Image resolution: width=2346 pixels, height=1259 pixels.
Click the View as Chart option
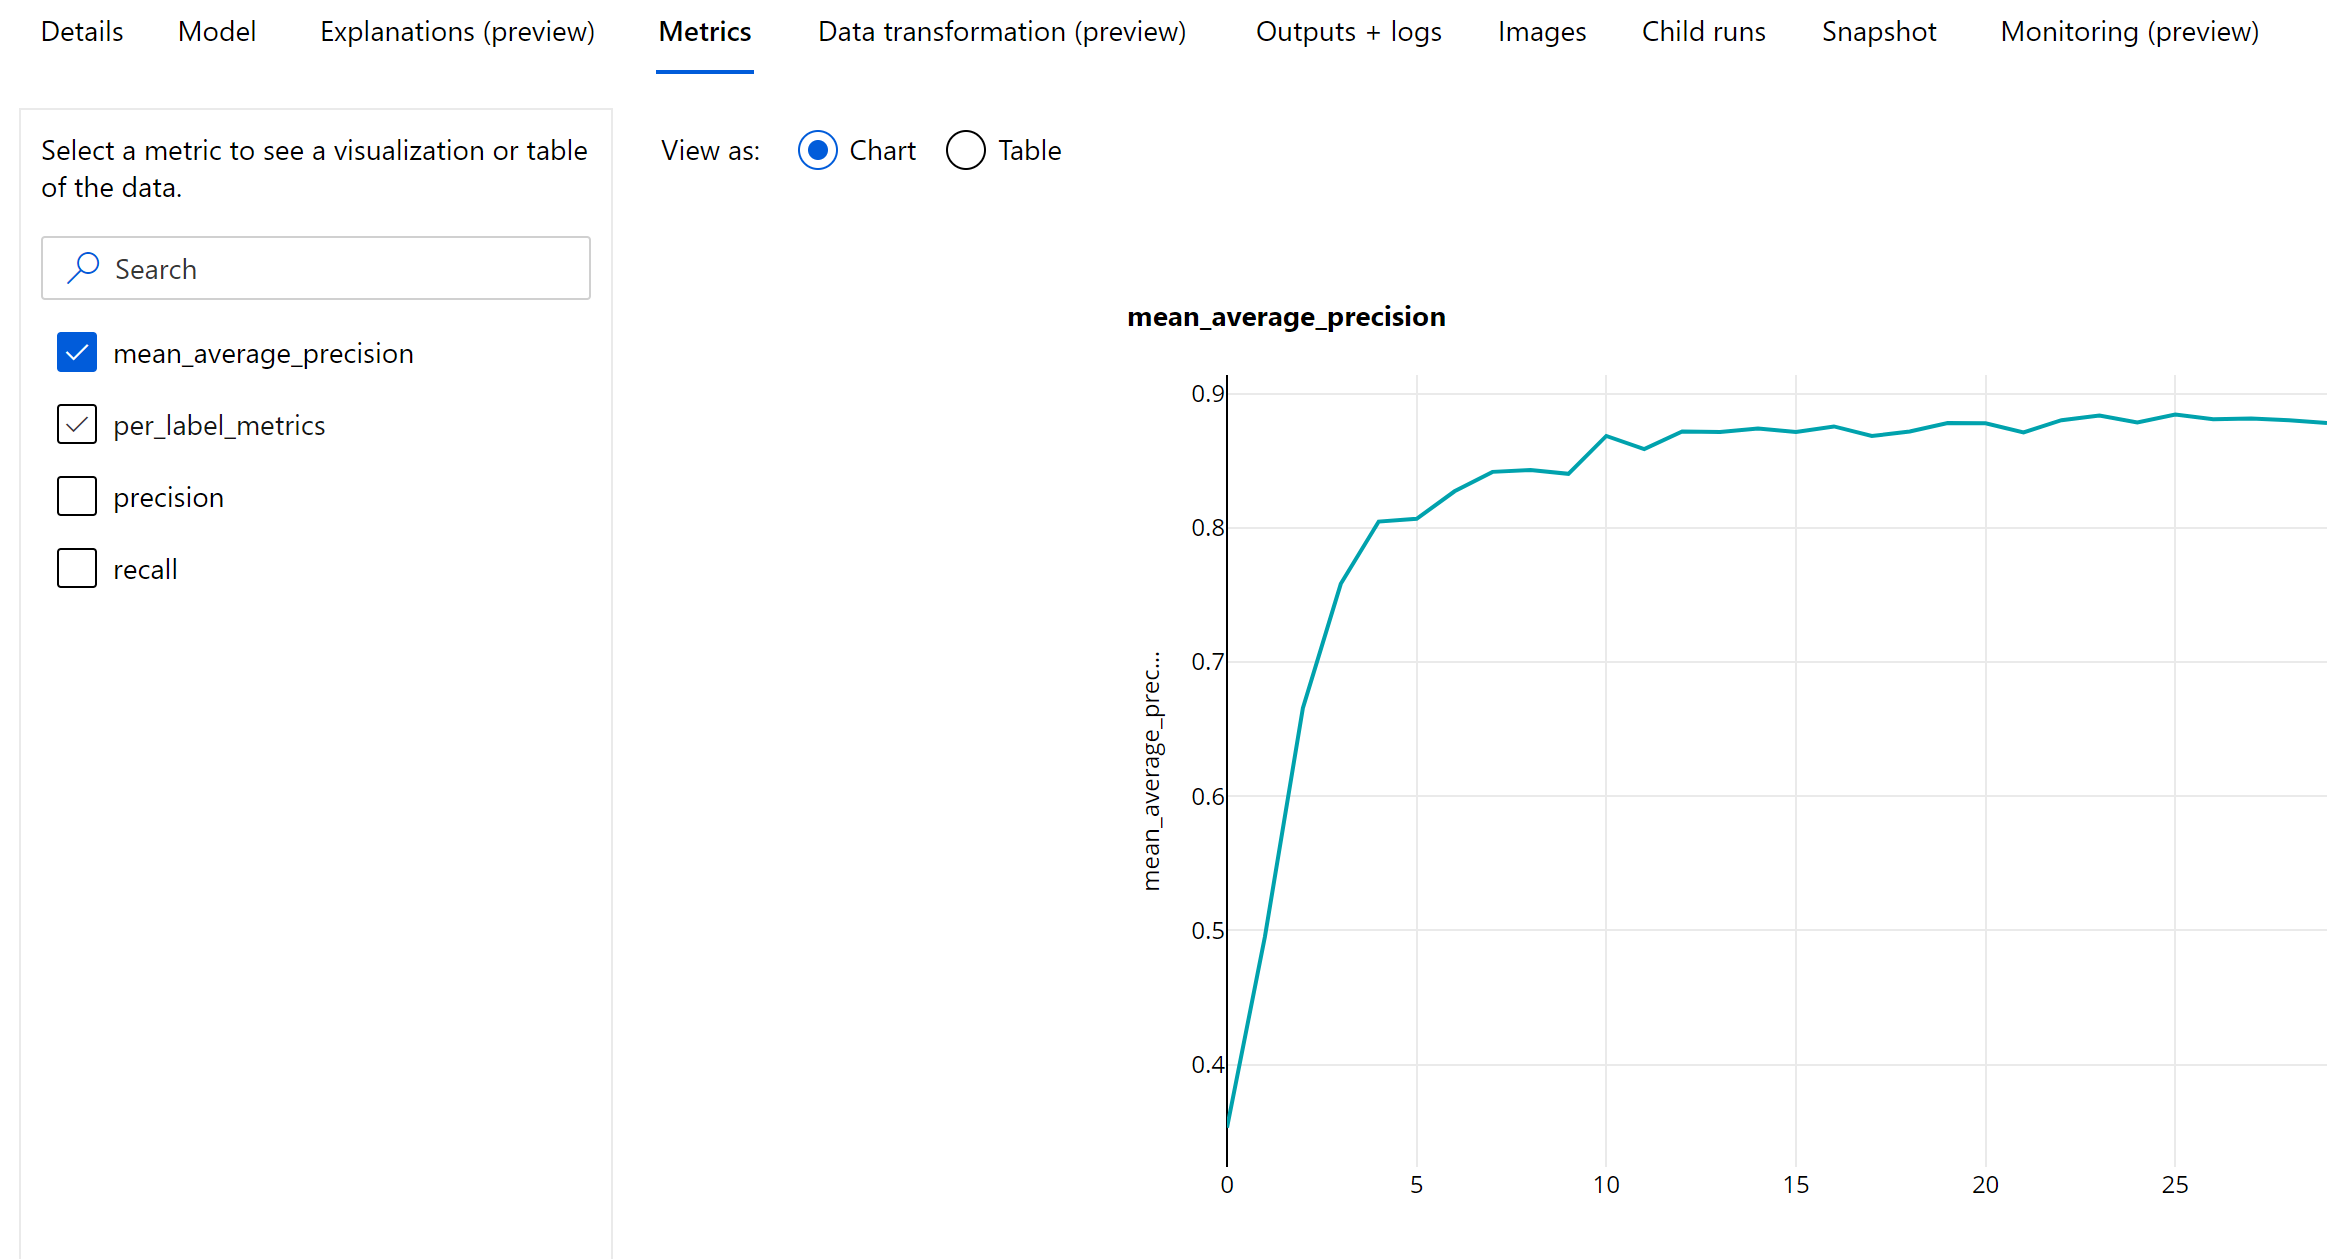tap(819, 151)
